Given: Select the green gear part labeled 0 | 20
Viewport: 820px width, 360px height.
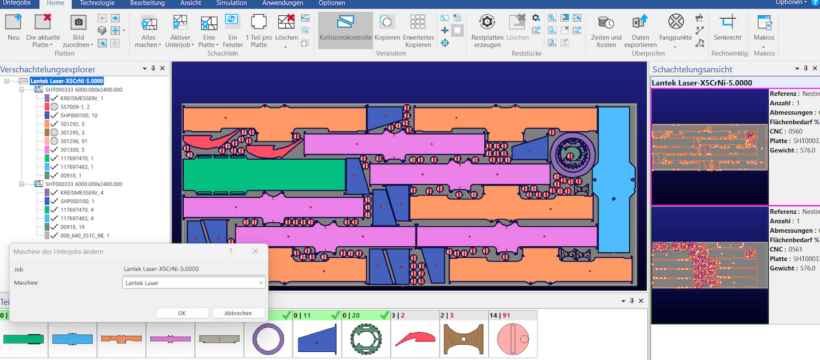Looking at the screenshot, I should (366, 340).
